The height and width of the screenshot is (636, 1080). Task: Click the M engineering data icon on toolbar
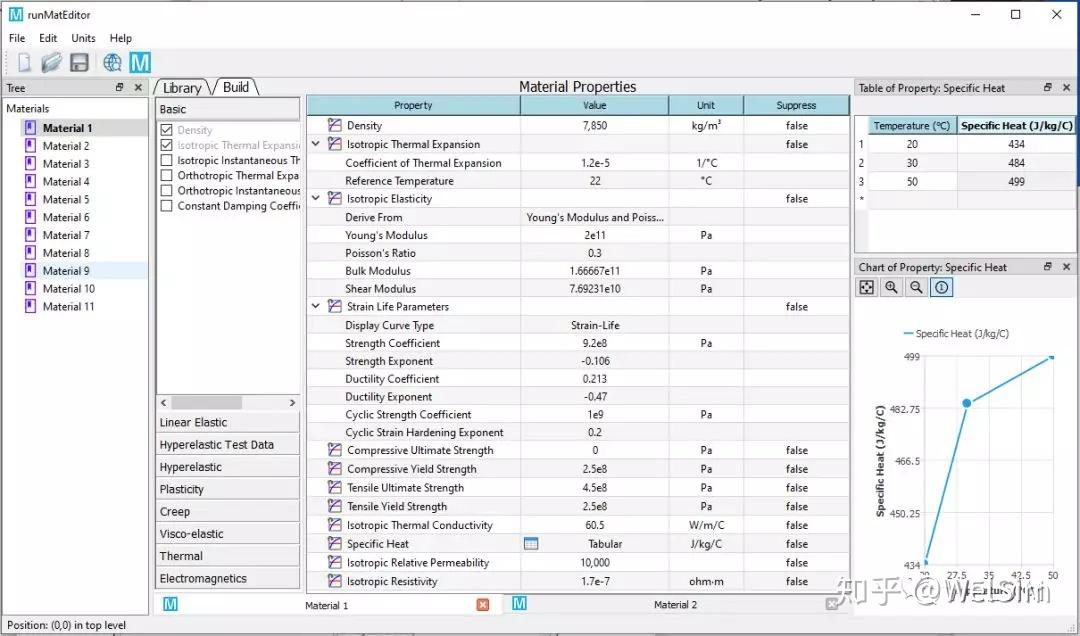pos(140,61)
